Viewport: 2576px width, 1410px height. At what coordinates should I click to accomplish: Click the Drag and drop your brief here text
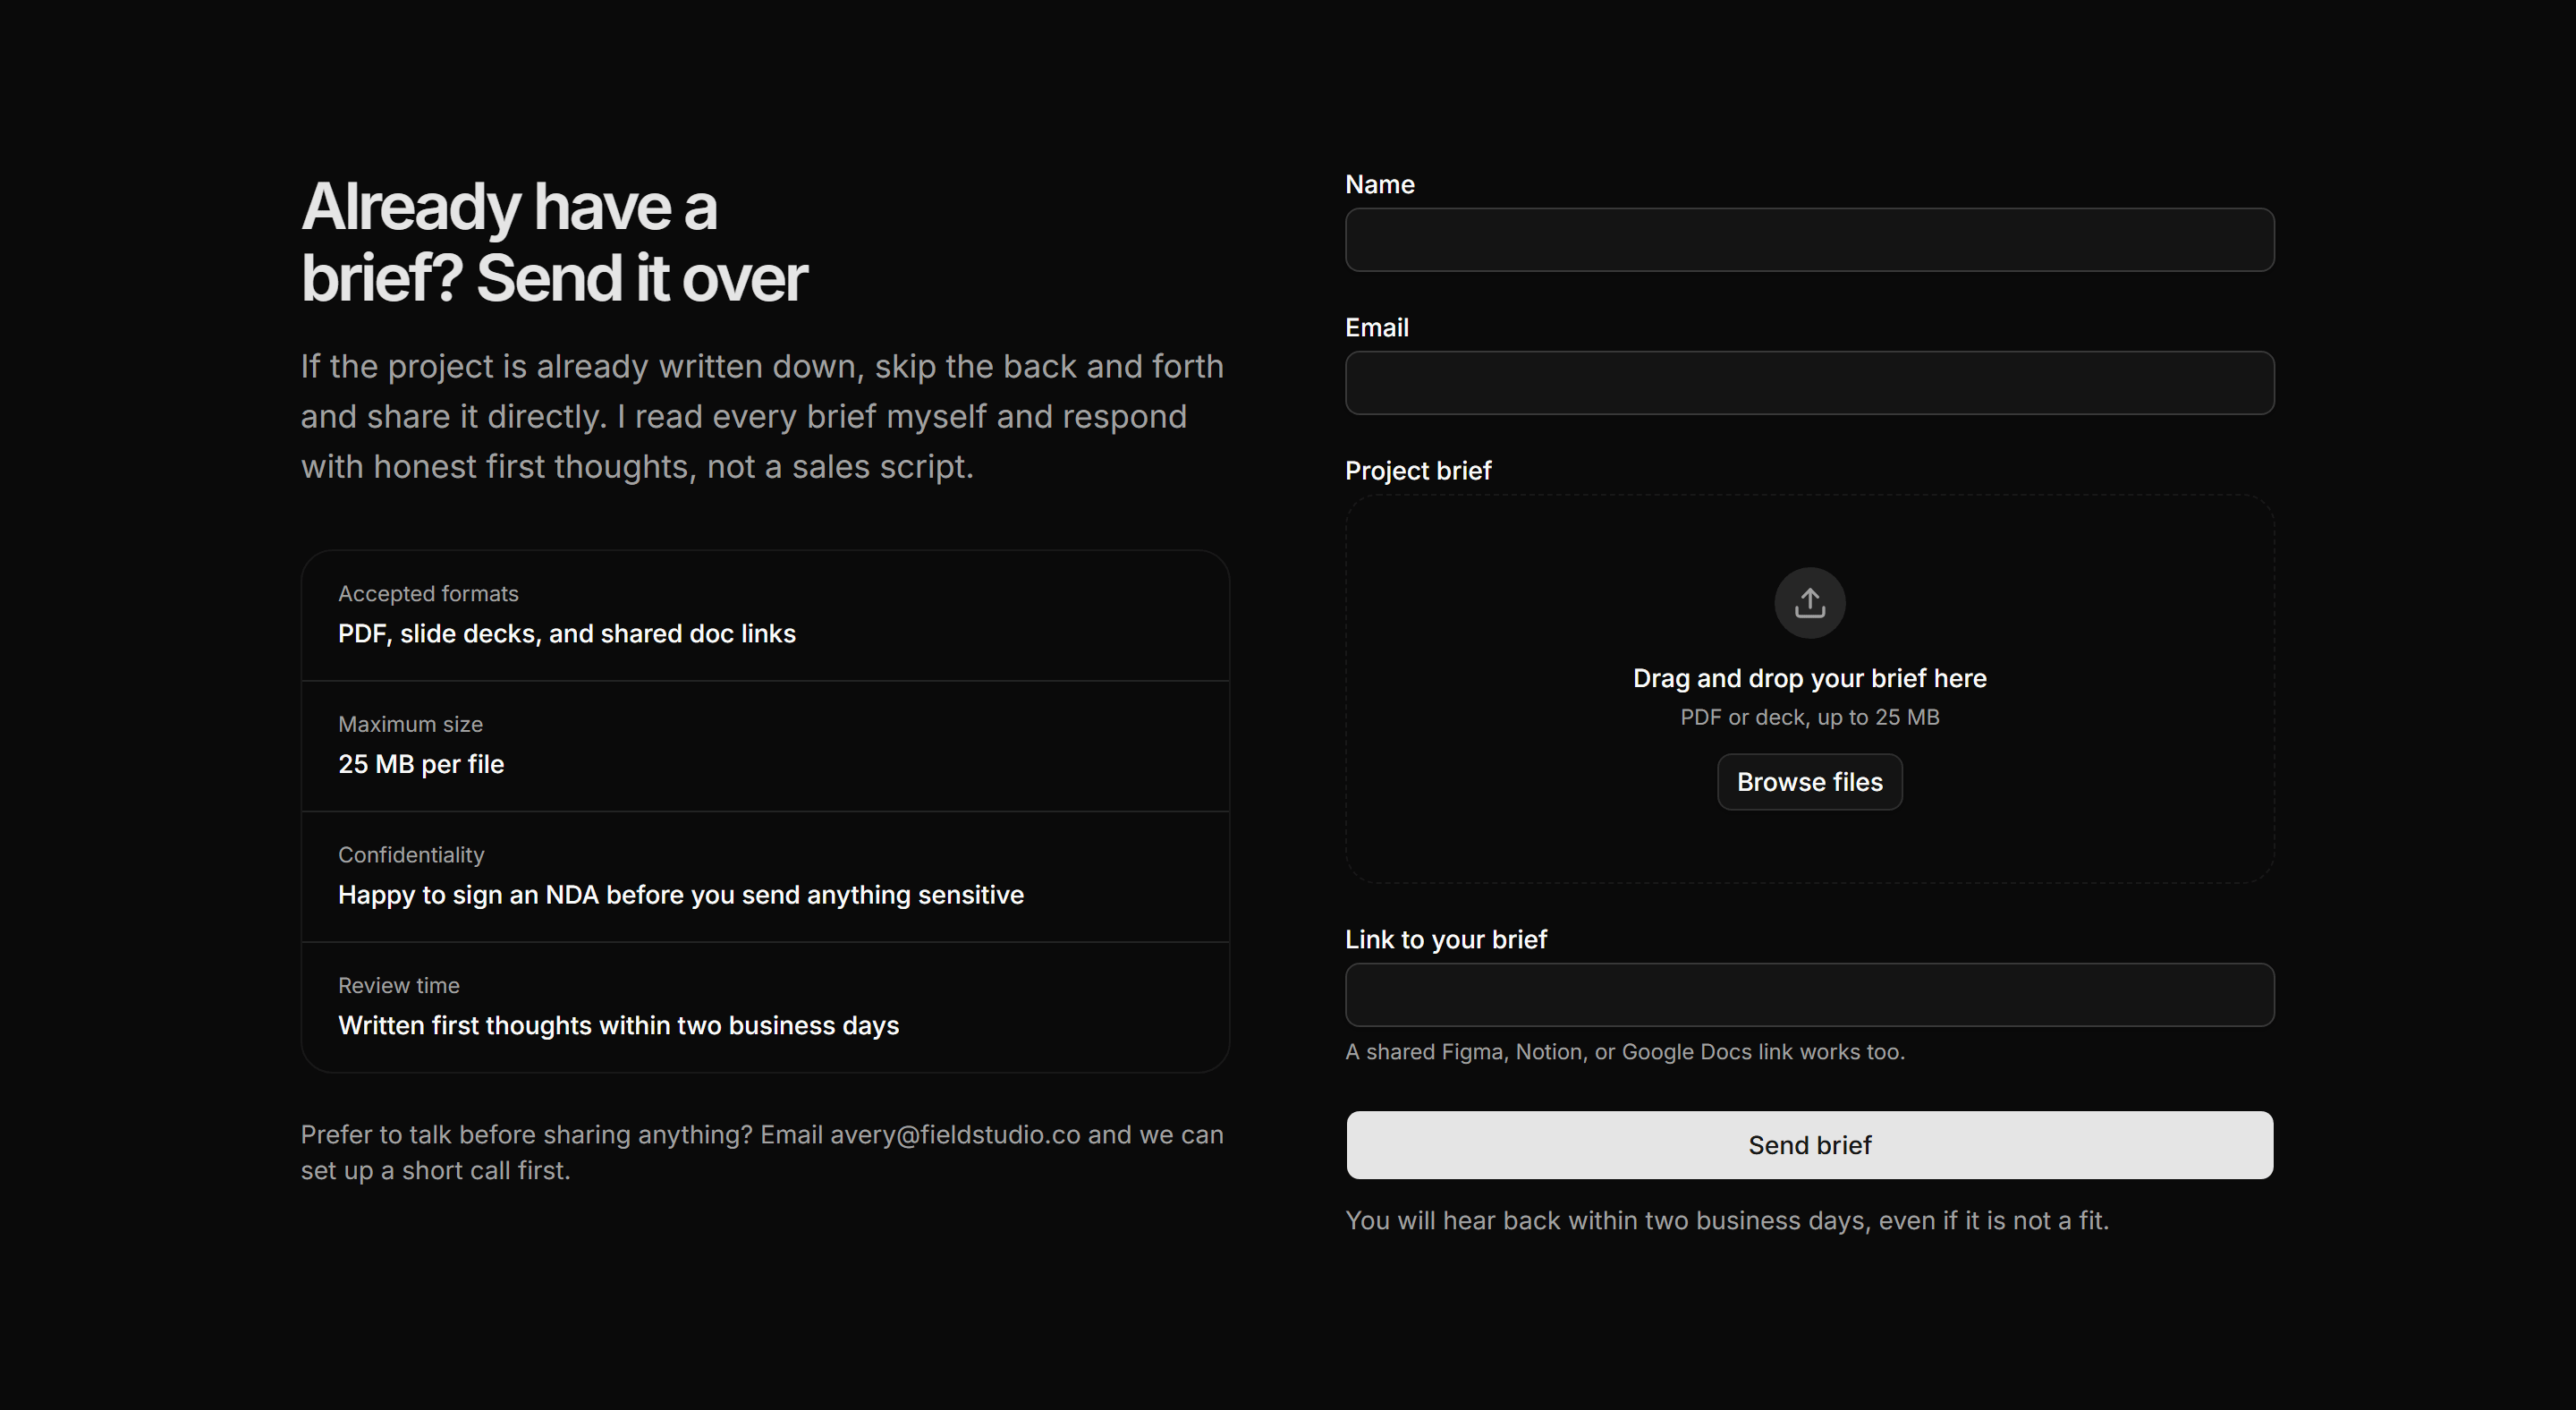(1809, 678)
